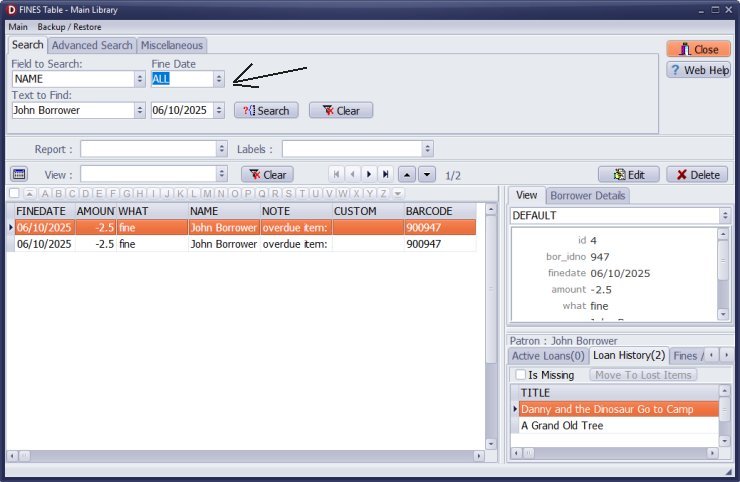
Task: Go to the first record
Action: (x=336, y=174)
